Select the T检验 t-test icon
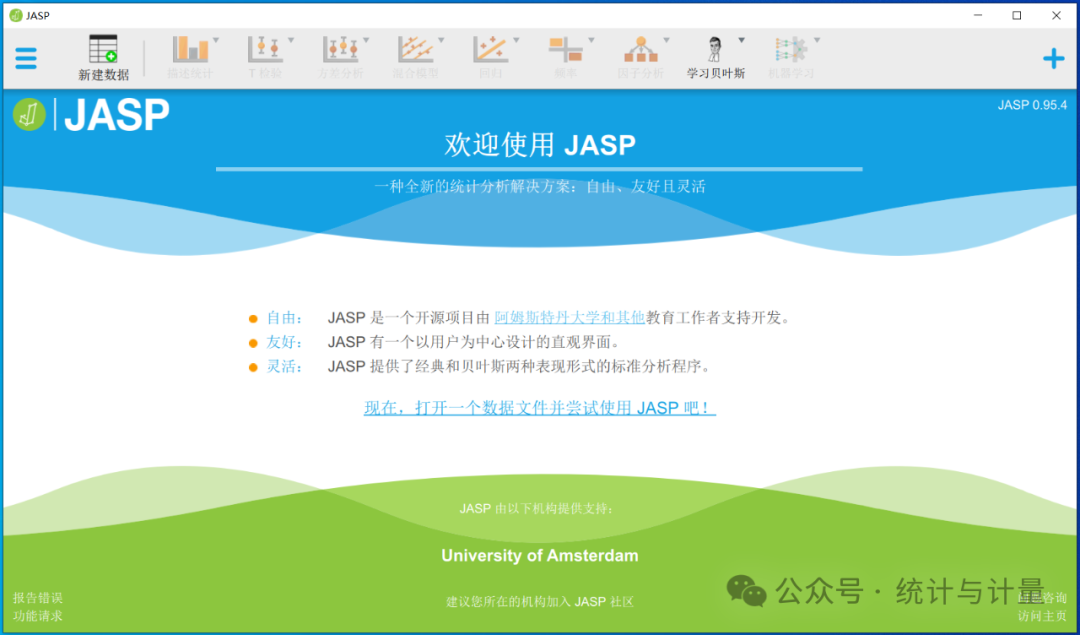Image resolution: width=1080 pixels, height=635 pixels. [266, 58]
